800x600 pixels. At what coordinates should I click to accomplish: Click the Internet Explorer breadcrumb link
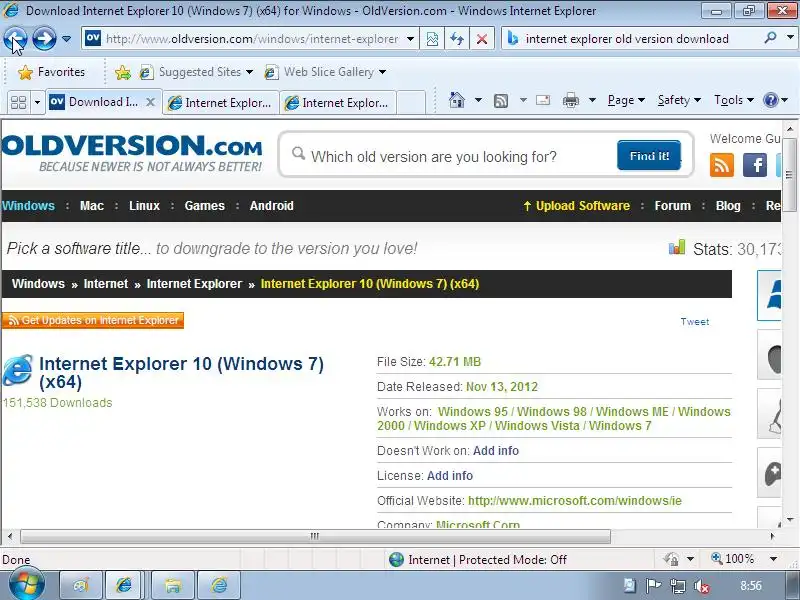click(194, 284)
